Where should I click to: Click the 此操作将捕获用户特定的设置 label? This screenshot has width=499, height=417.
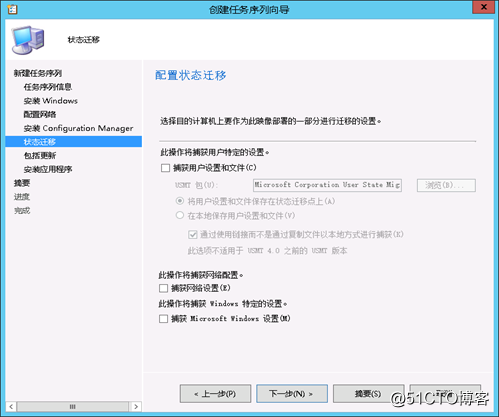(215, 152)
